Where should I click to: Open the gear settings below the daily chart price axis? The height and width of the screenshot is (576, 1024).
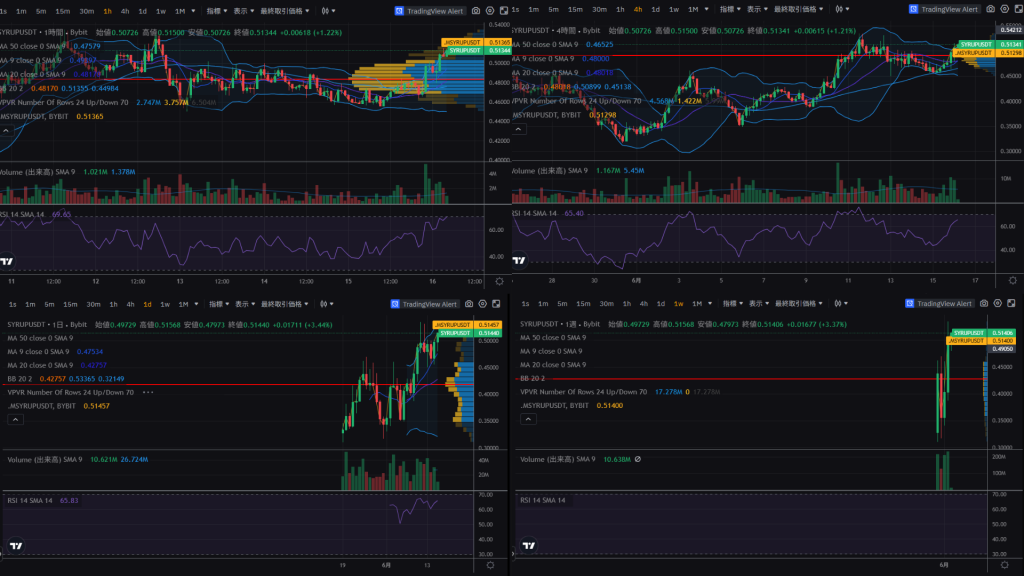490,565
